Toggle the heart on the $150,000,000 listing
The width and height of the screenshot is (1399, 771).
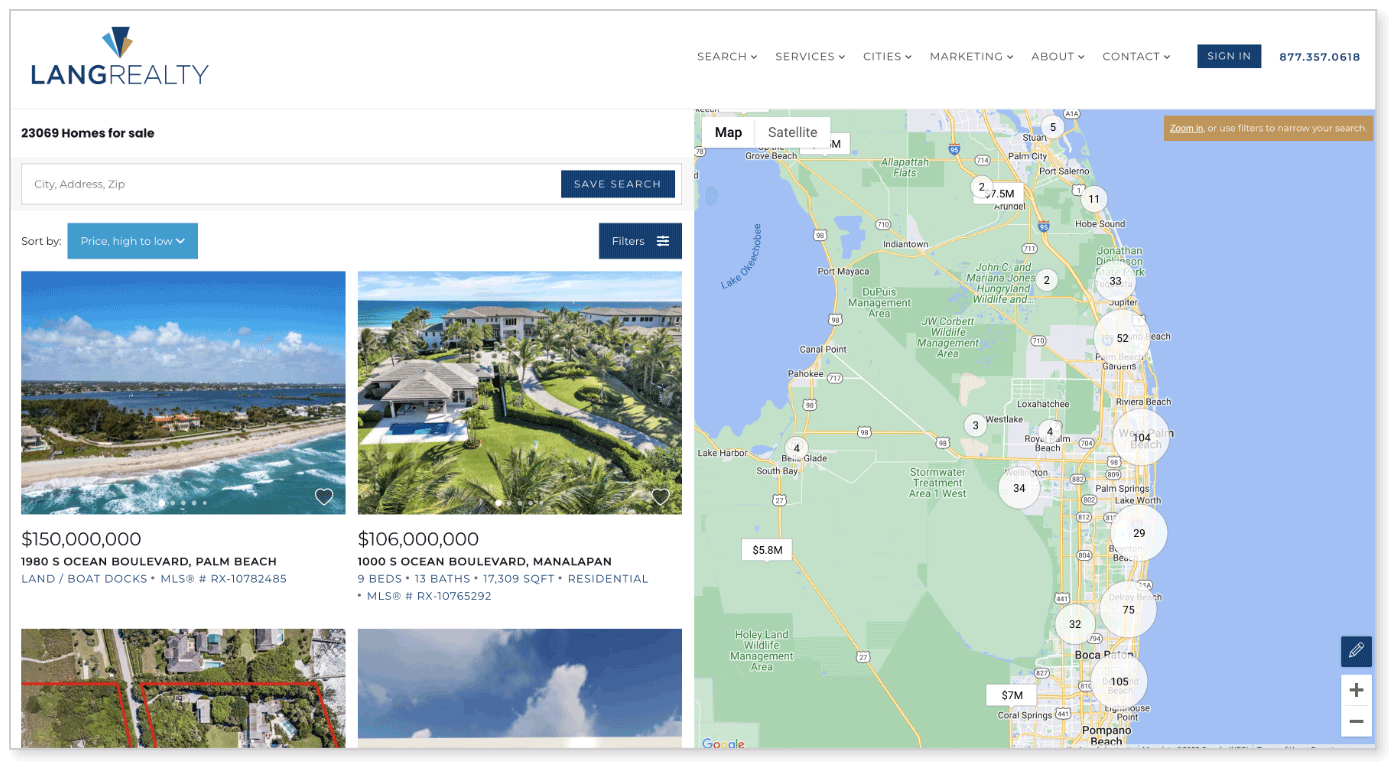pos(323,496)
